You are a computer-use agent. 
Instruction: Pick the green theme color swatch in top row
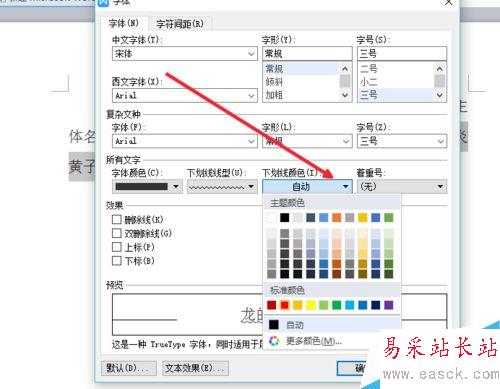coord(389,218)
